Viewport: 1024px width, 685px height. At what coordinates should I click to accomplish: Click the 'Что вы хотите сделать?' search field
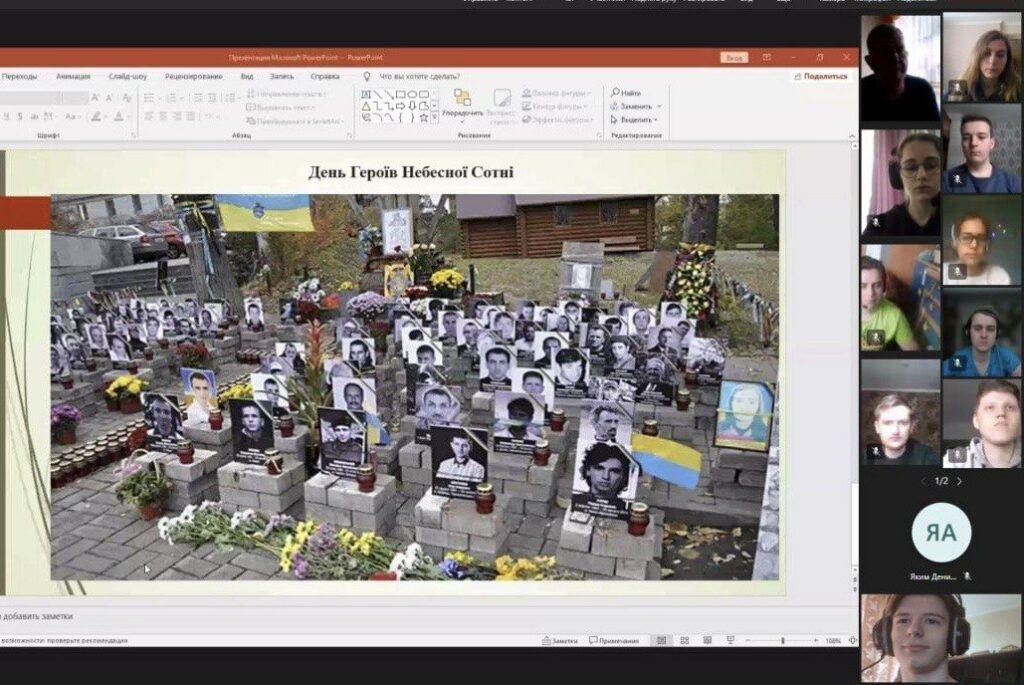pos(419,76)
